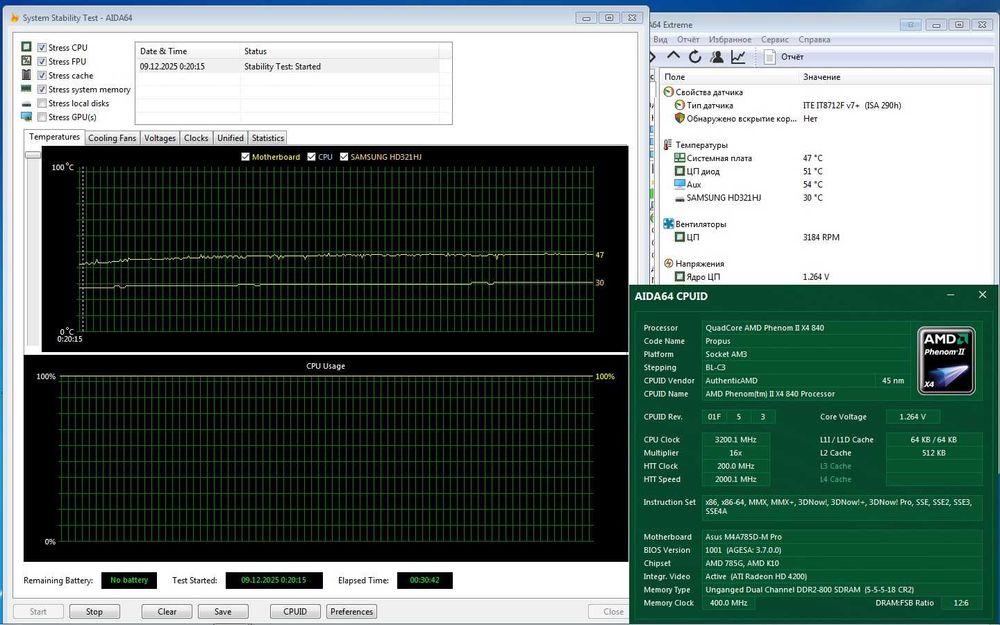
Task: Click the icon next to Свойства датчика
Action: tap(668, 92)
